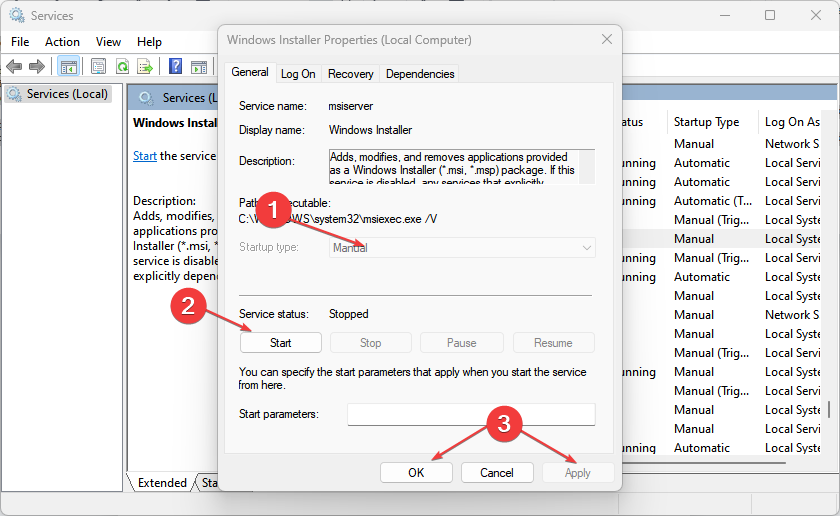
Task: Toggle the Show/Hide Console Tree icon
Action: [69, 67]
